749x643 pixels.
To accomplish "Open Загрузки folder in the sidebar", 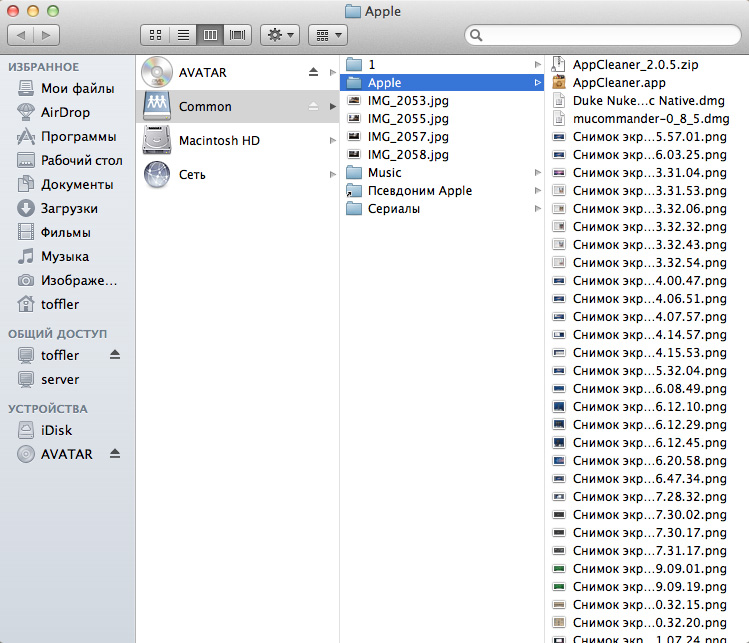I will pos(69,208).
